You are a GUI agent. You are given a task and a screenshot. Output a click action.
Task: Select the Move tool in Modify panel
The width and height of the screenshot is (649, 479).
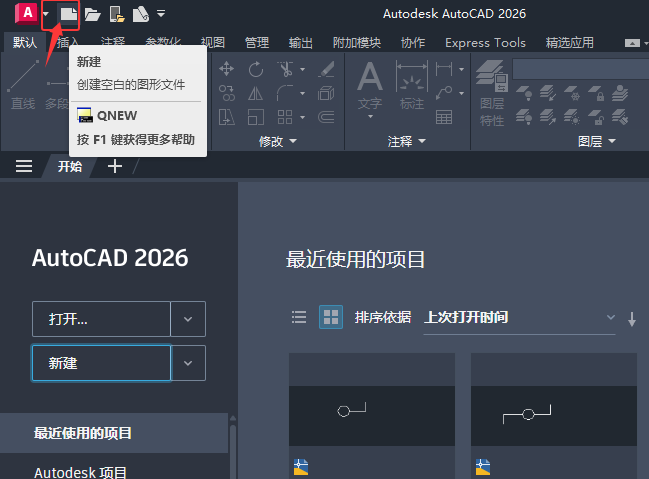226,69
